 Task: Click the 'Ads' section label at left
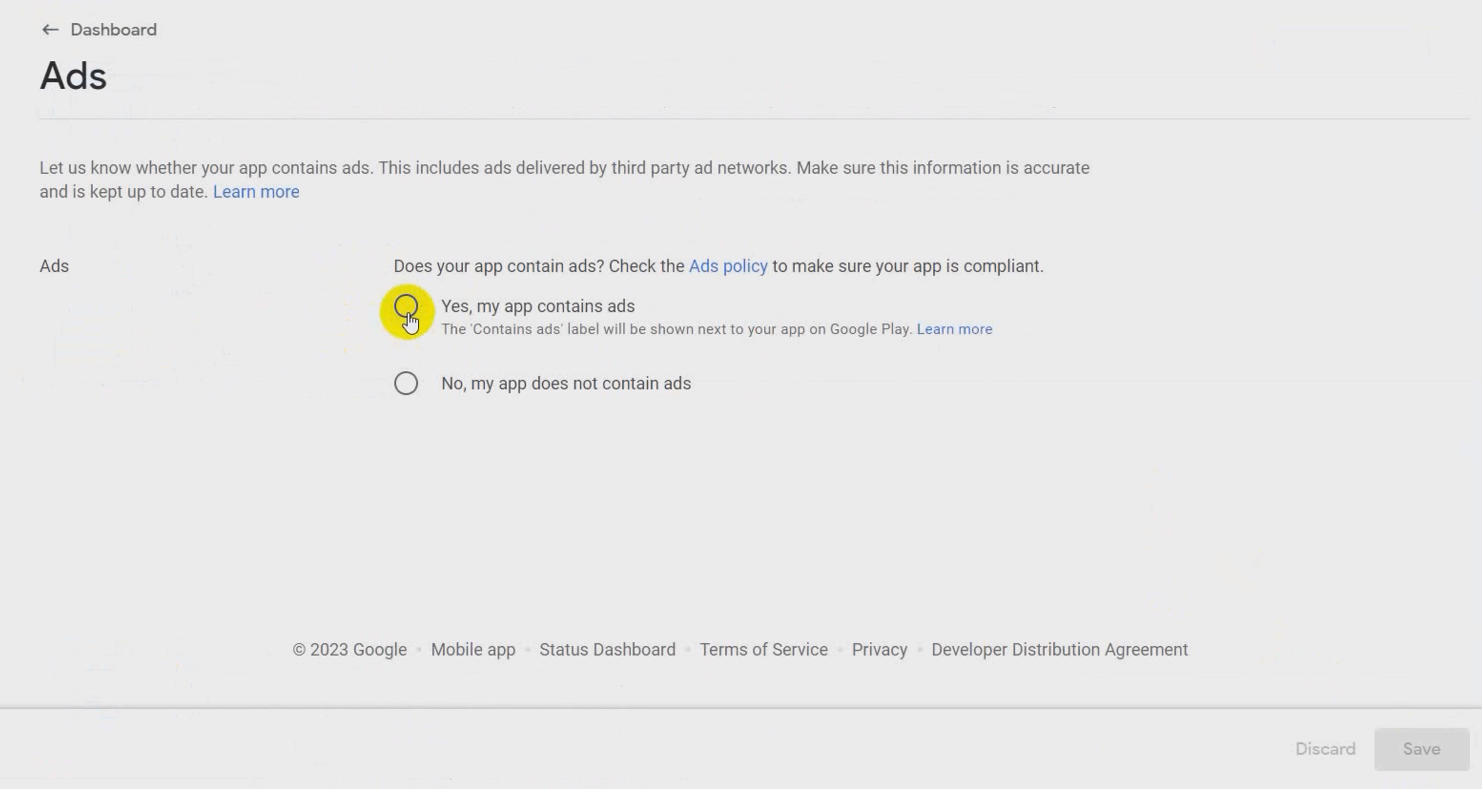[x=54, y=266]
